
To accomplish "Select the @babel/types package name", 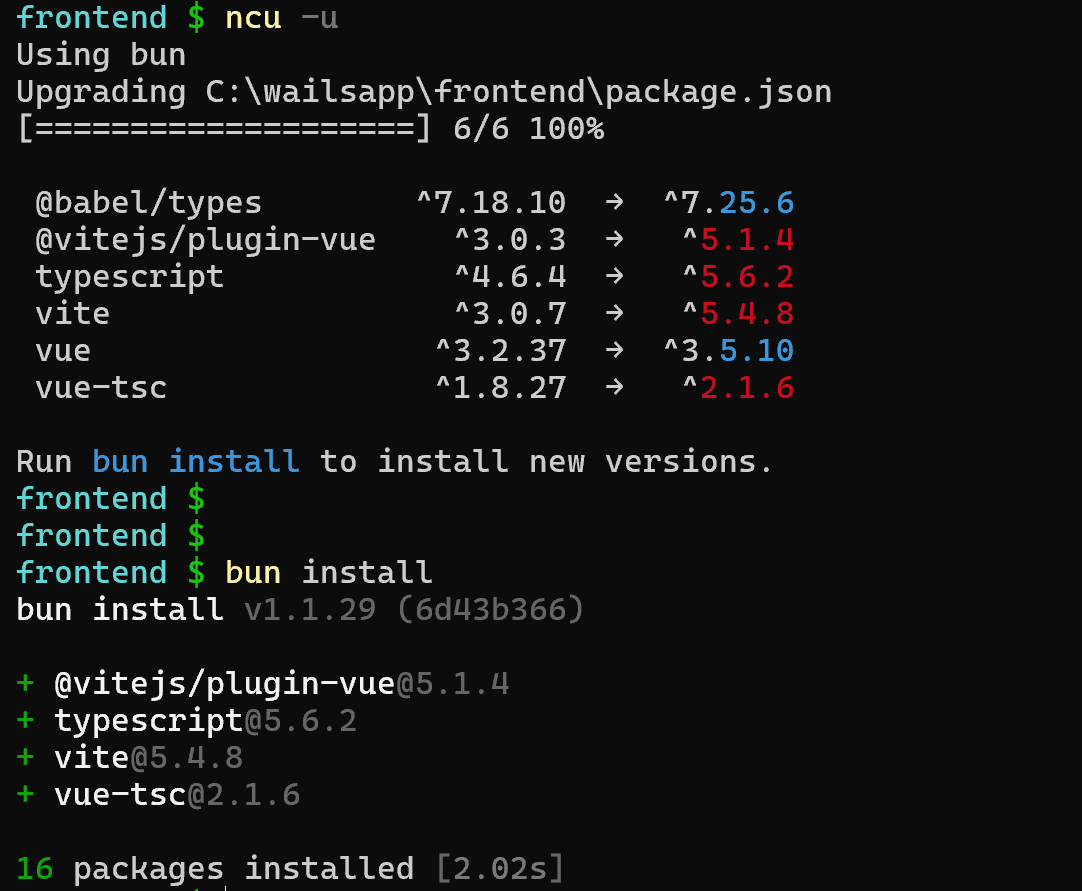I will tap(148, 203).
